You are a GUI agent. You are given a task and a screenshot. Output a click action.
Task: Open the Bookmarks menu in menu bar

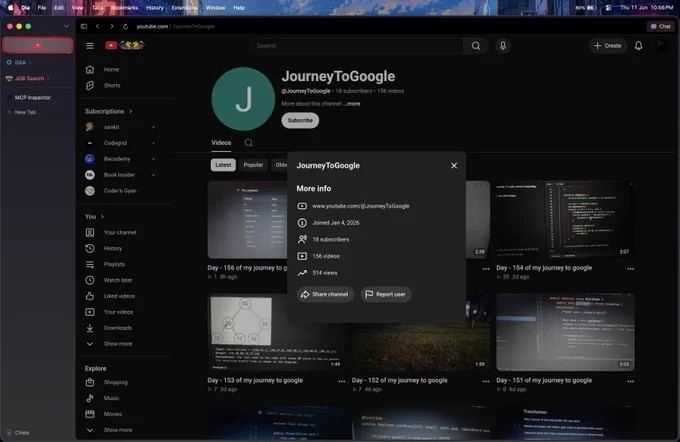pyautogui.click(x=124, y=8)
